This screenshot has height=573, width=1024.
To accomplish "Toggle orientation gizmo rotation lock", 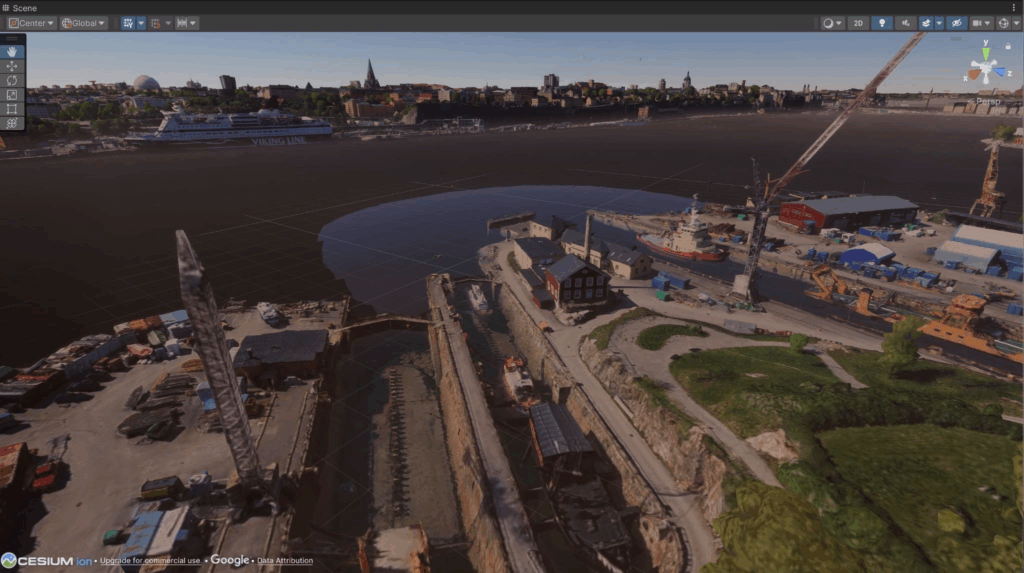I will (x=1008, y=46).
